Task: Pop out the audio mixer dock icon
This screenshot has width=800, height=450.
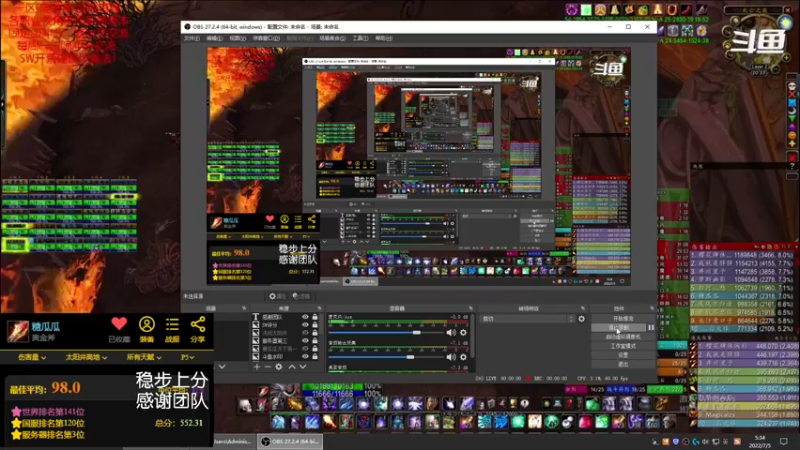Action: tap(470, 308)
